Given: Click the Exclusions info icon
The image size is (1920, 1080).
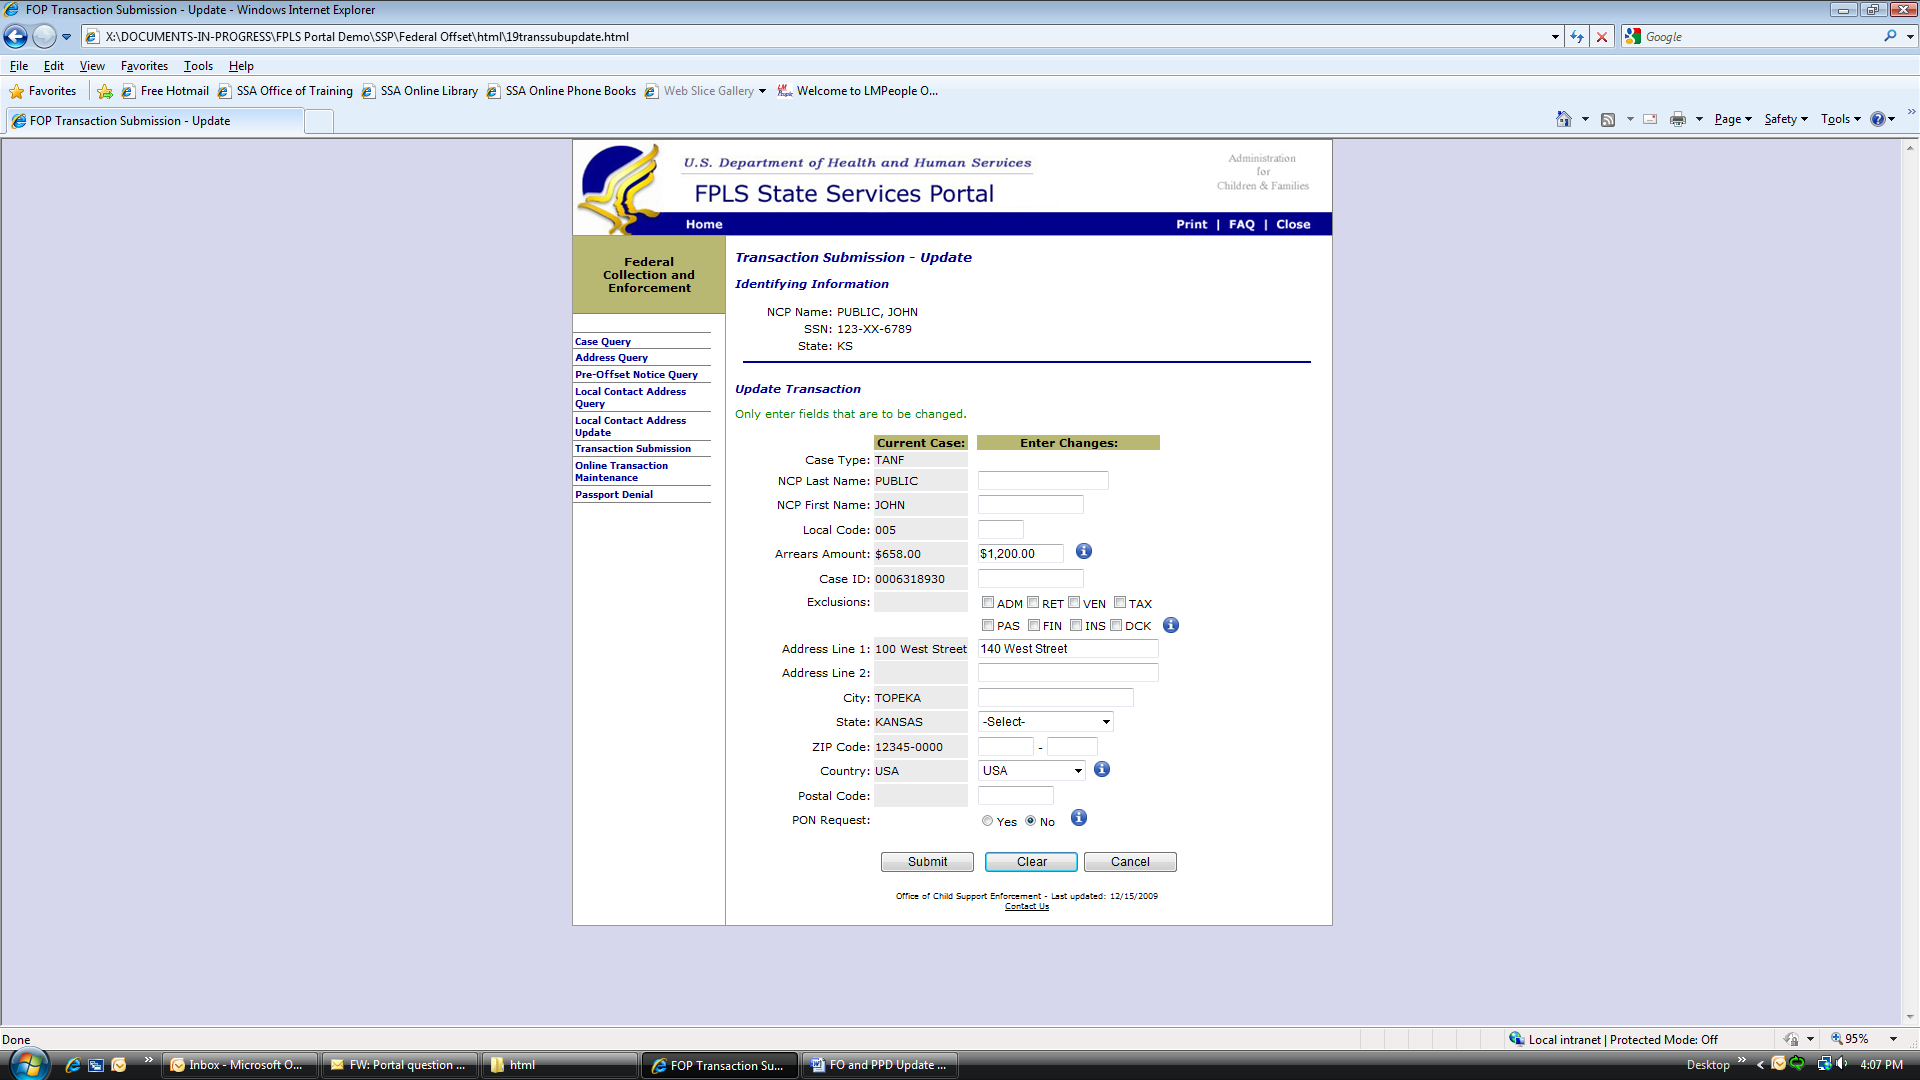Looking at the screenshot, I should click(x=1170, y=625).
